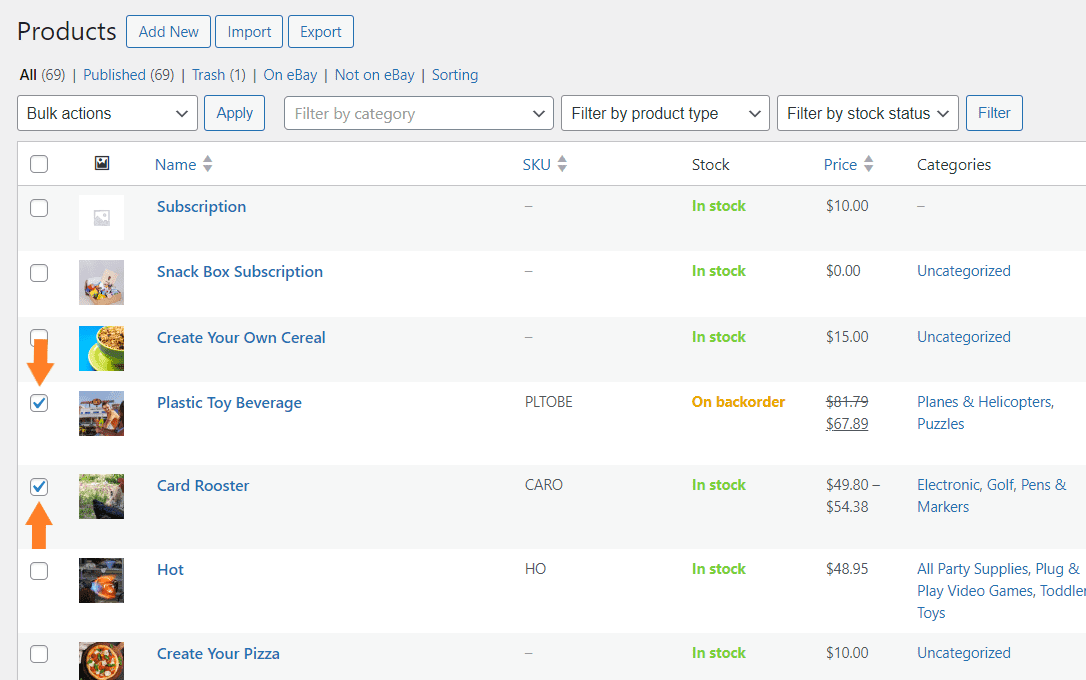The height and width of the screenshot is (680, 1086).
Task: Check the Hot product row
Action: (x=38, y=570)
